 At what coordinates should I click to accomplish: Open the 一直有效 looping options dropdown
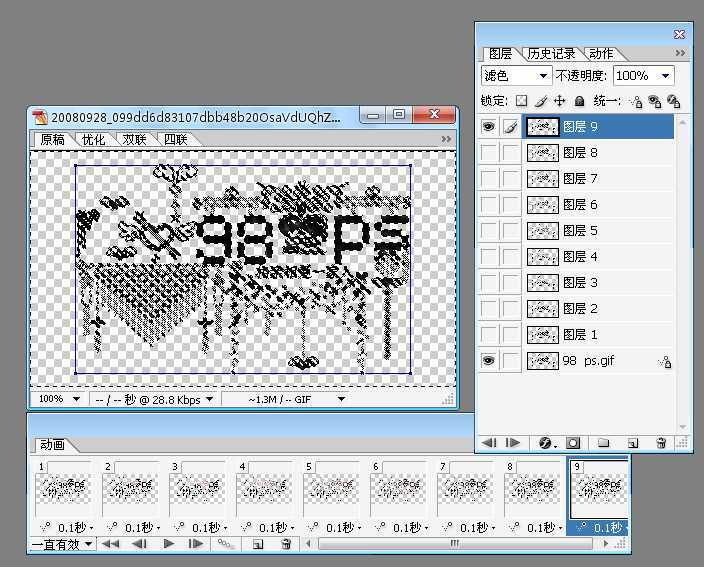click(x=62, y=544)
